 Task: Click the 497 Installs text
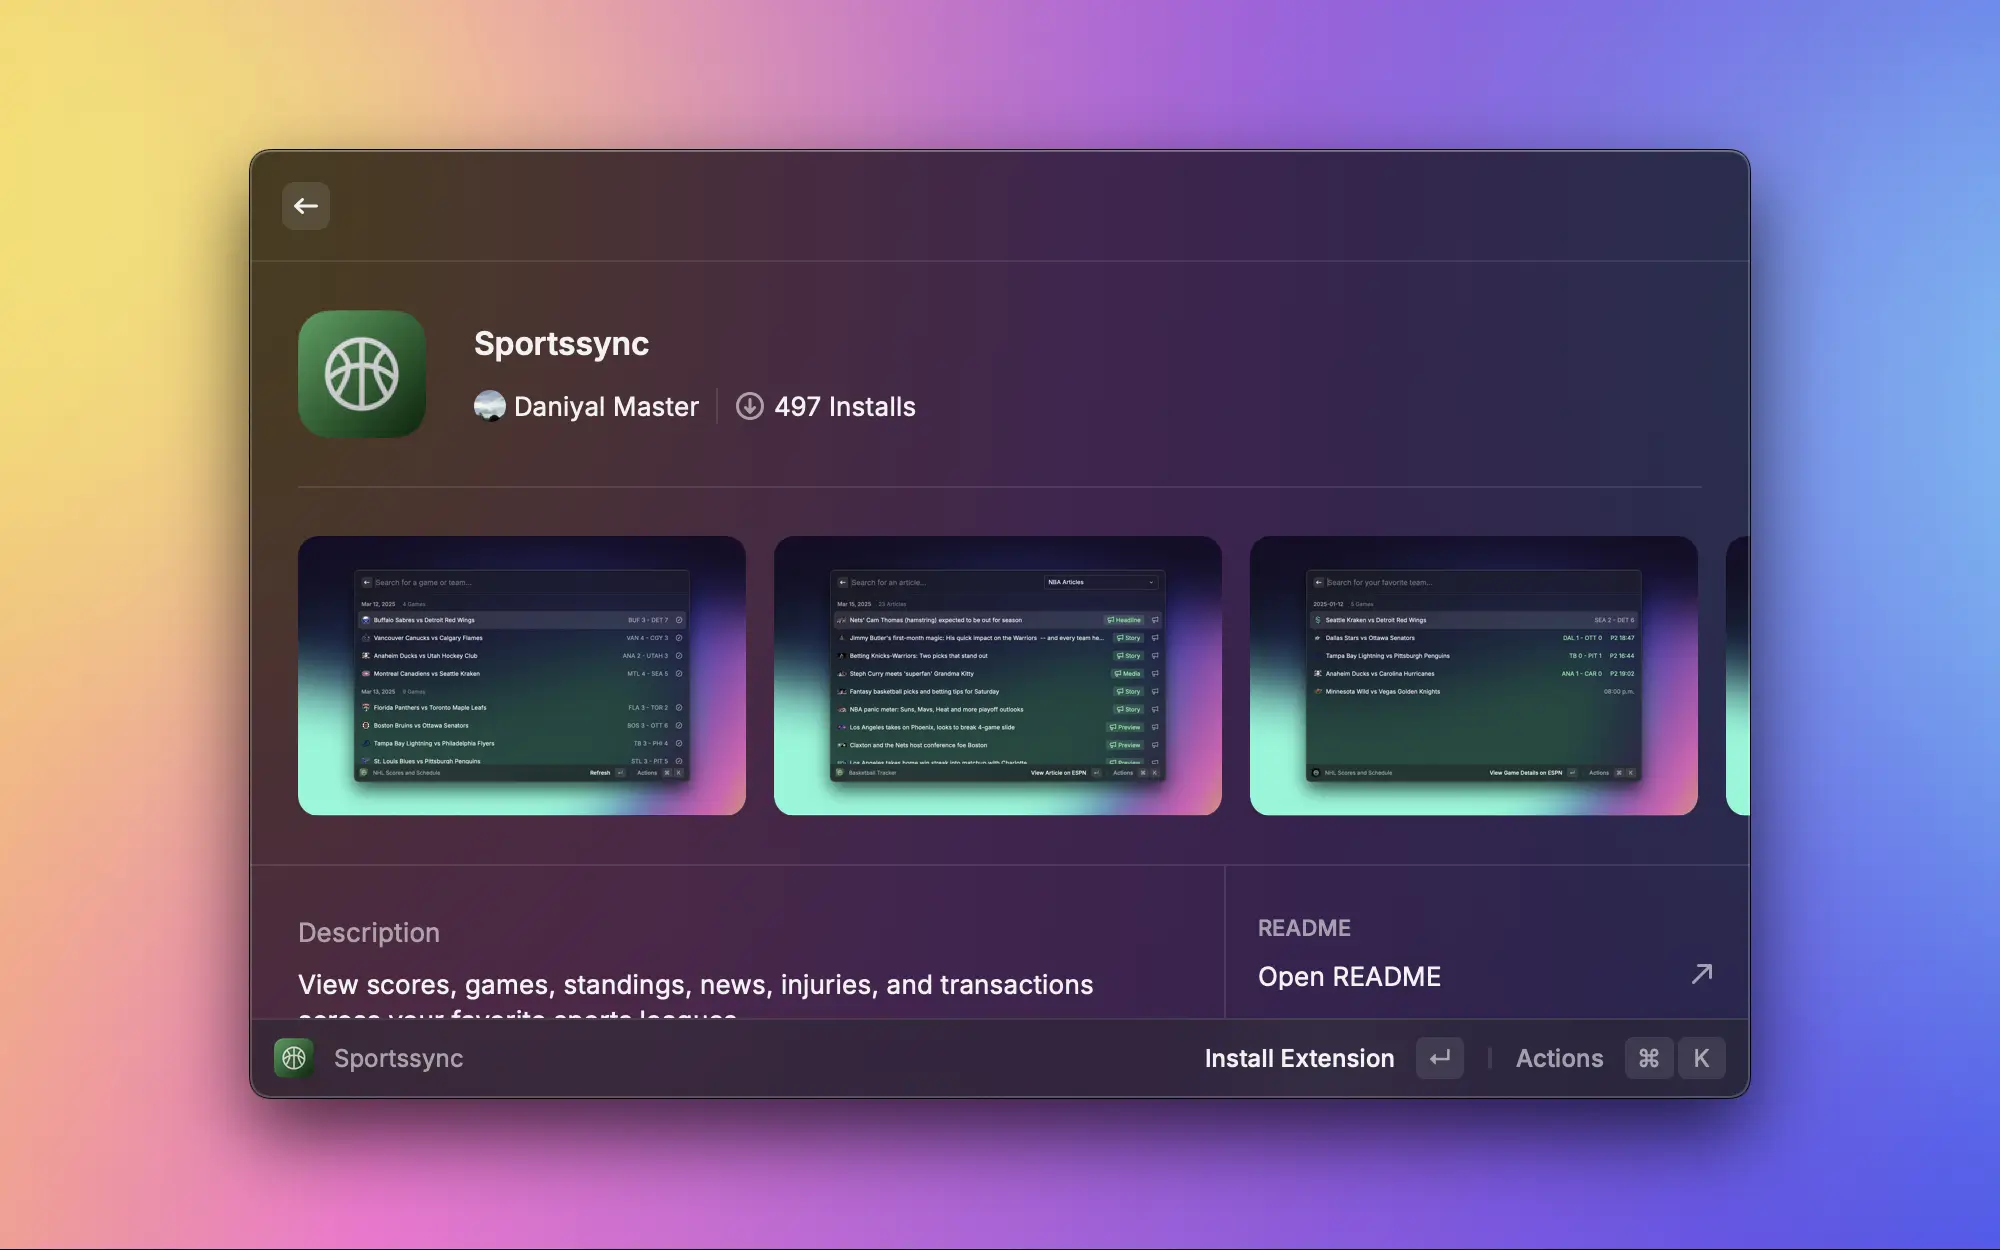click(x=845, y=407)
